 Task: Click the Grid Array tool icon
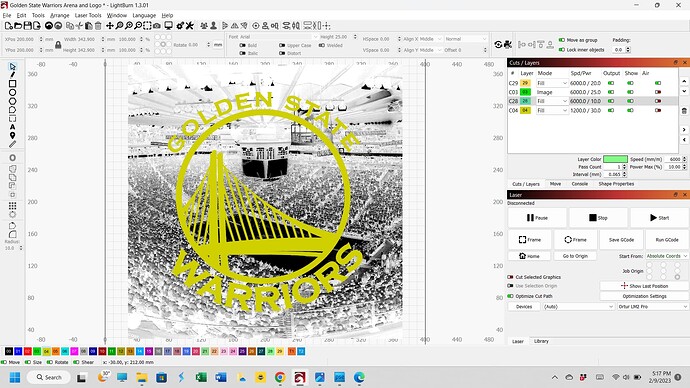coord(12,206)
